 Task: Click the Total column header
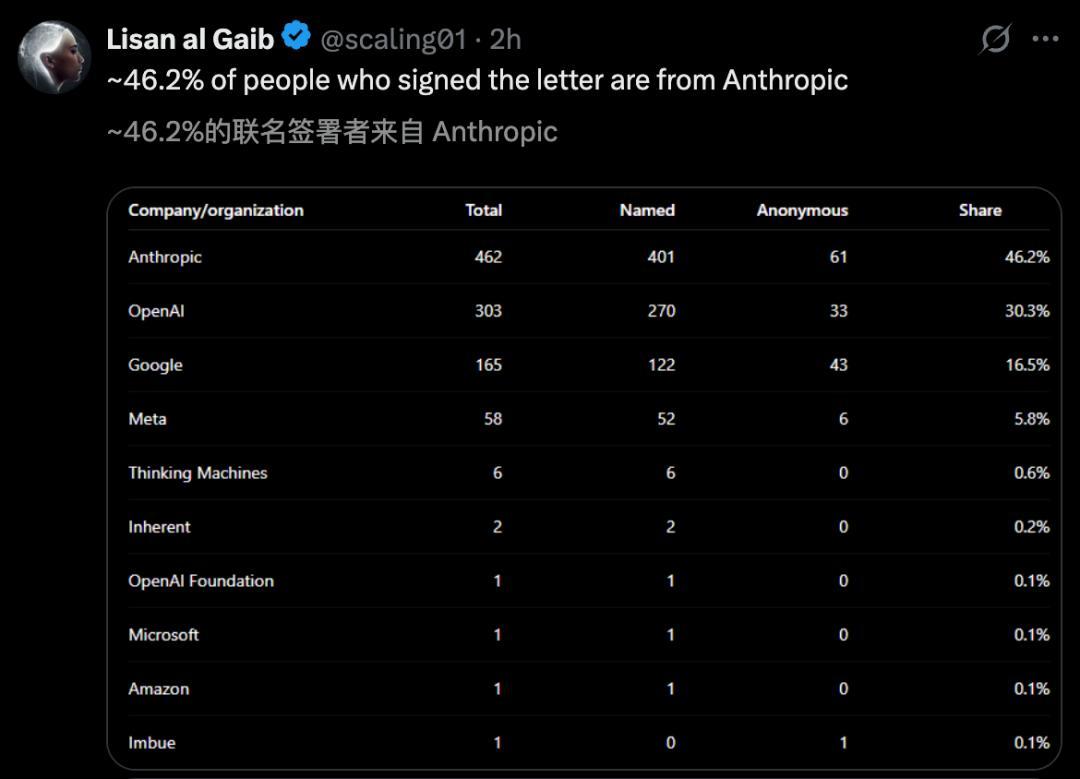click(x=484, y=210)
